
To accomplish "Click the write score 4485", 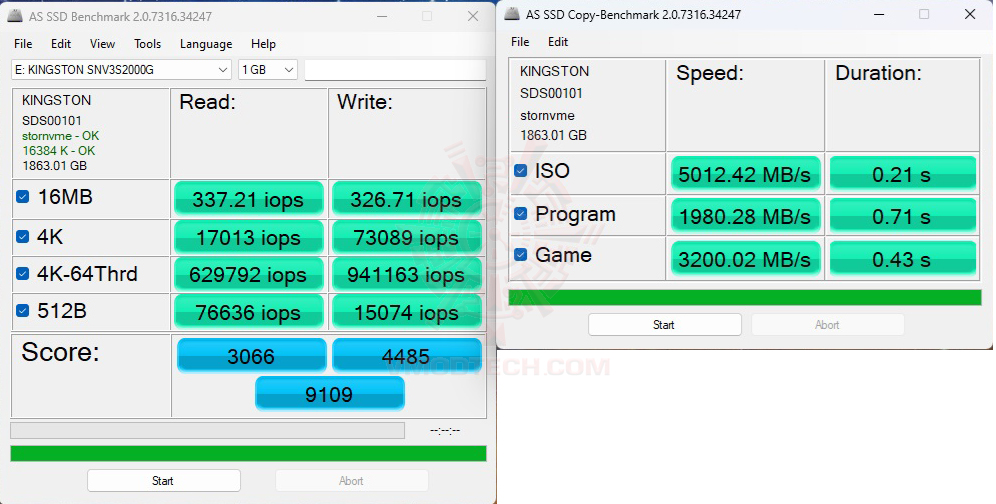I will tap(406, 355).
